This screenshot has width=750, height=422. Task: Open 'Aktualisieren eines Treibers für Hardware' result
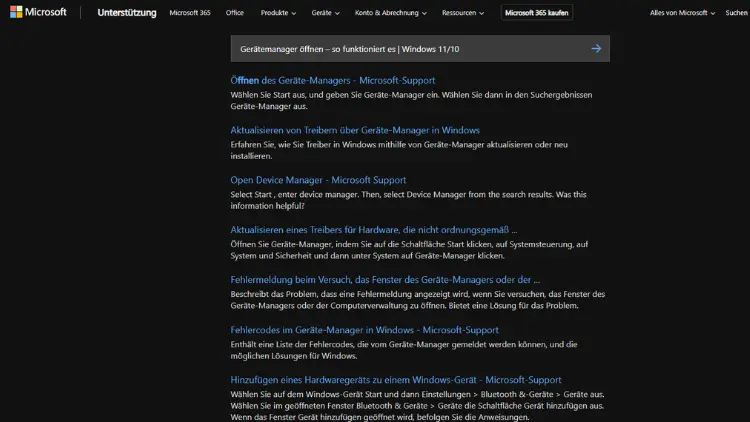pos(374,230)
